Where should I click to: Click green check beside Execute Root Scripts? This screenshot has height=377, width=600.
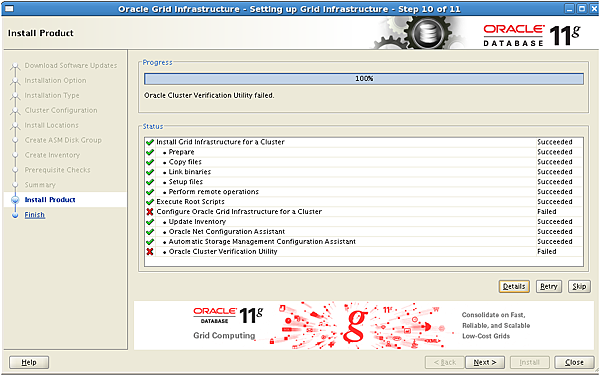tap(150, 202)
